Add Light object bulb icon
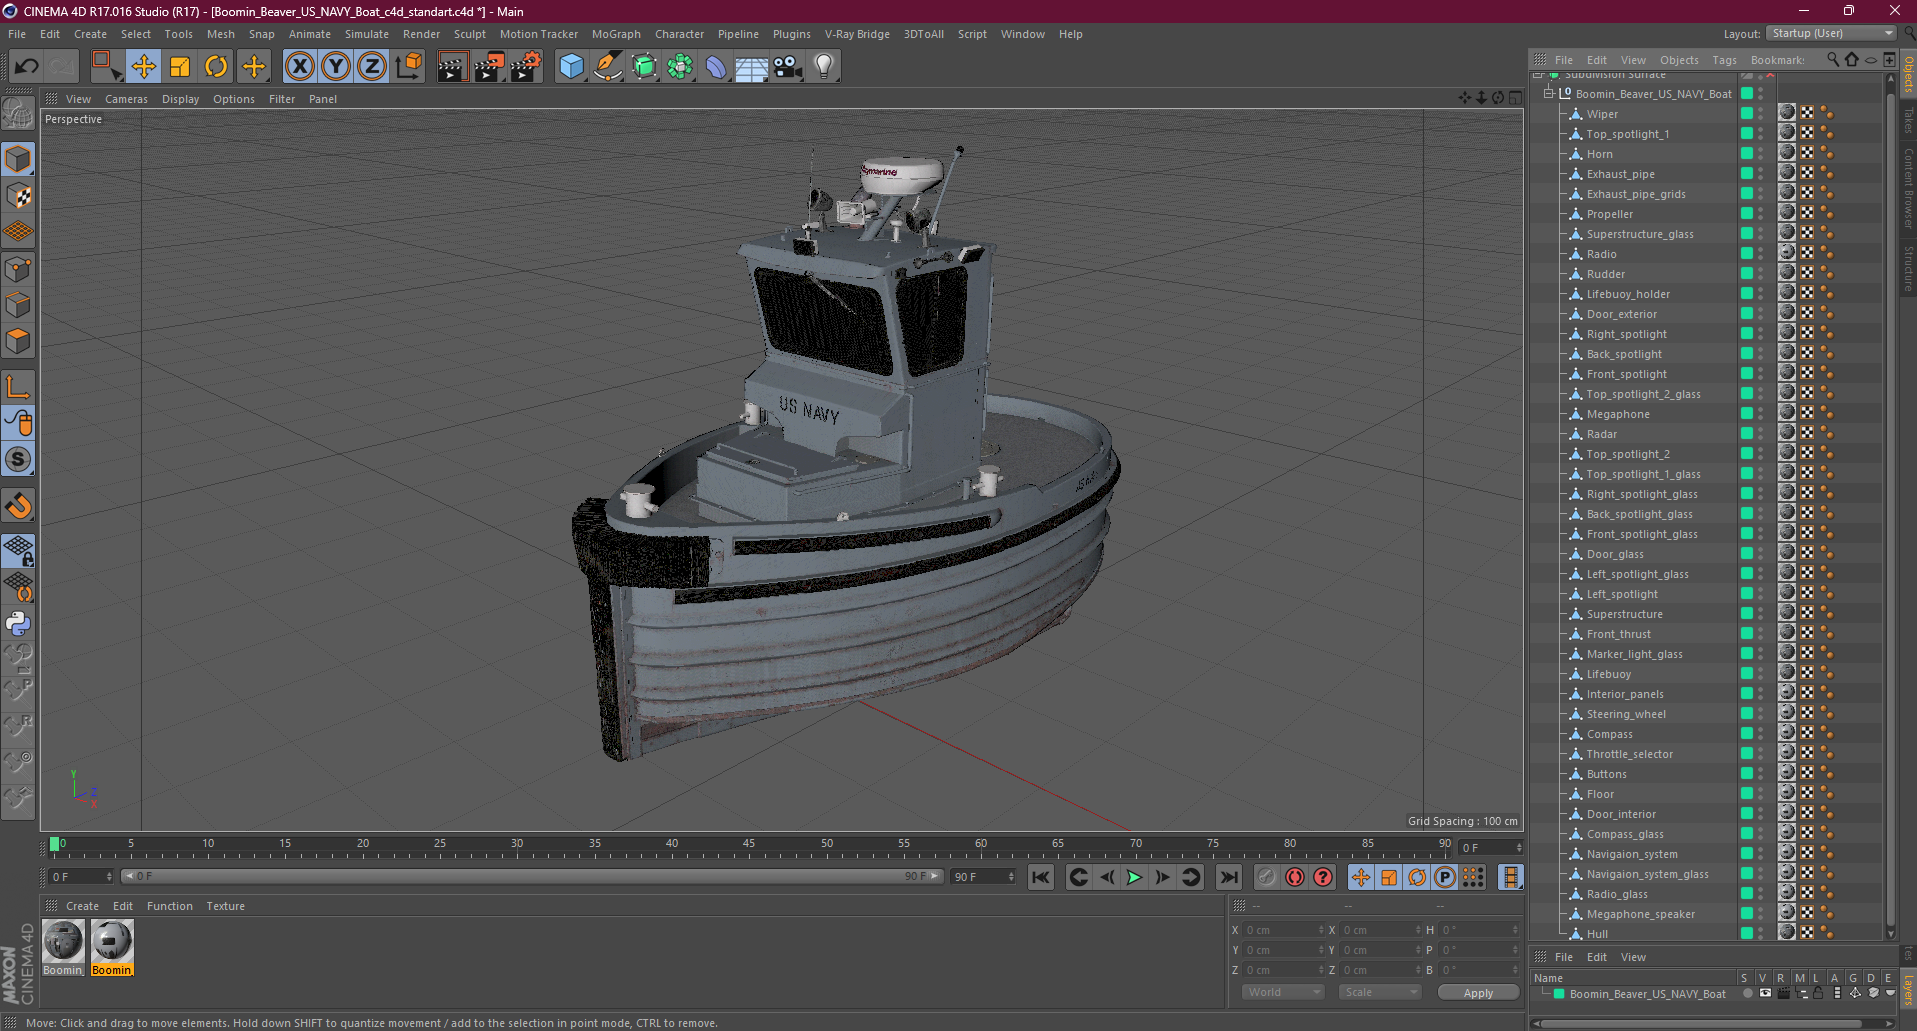The height and width of the screenshot is (1031, 1917). click(x=824, y=67)
